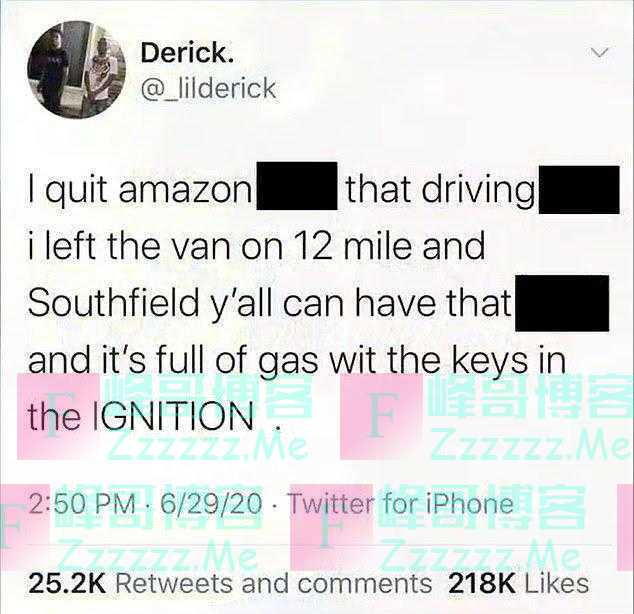The height and width of the screenshot is (614, 634).
Task: Click the censored block after driving
Action: (x=579, y=190)
